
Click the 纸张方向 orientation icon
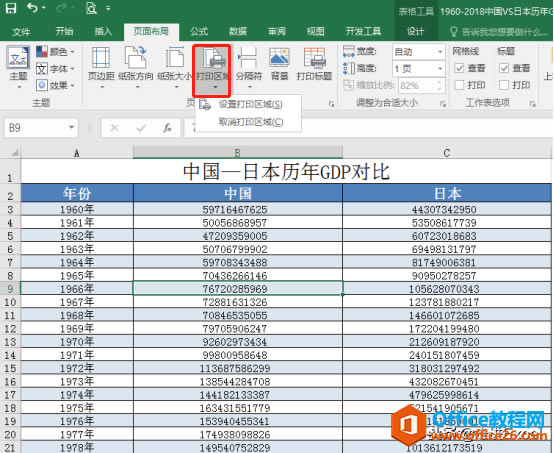pyautogui.click(x=136, y=58)
